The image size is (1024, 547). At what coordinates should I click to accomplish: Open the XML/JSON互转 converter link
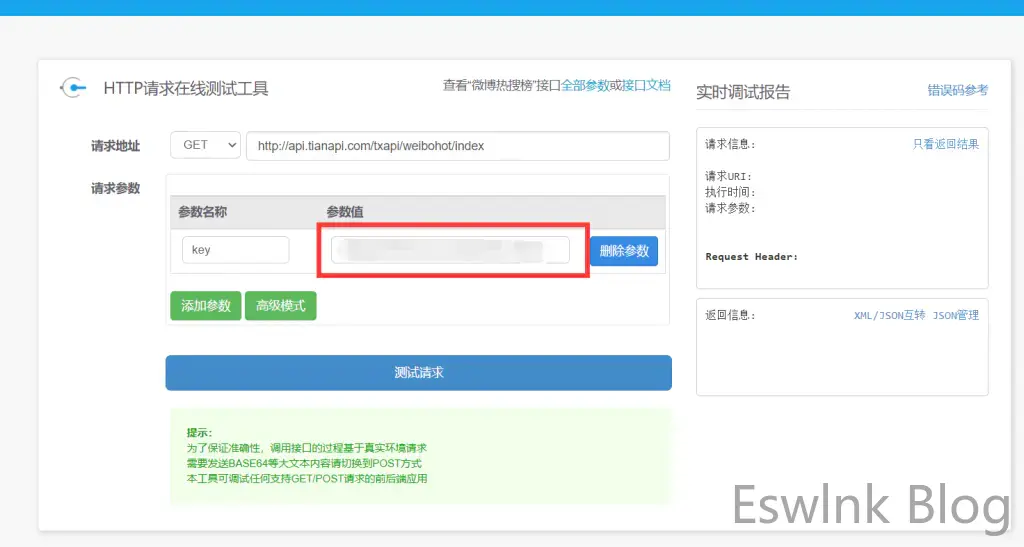889,315
